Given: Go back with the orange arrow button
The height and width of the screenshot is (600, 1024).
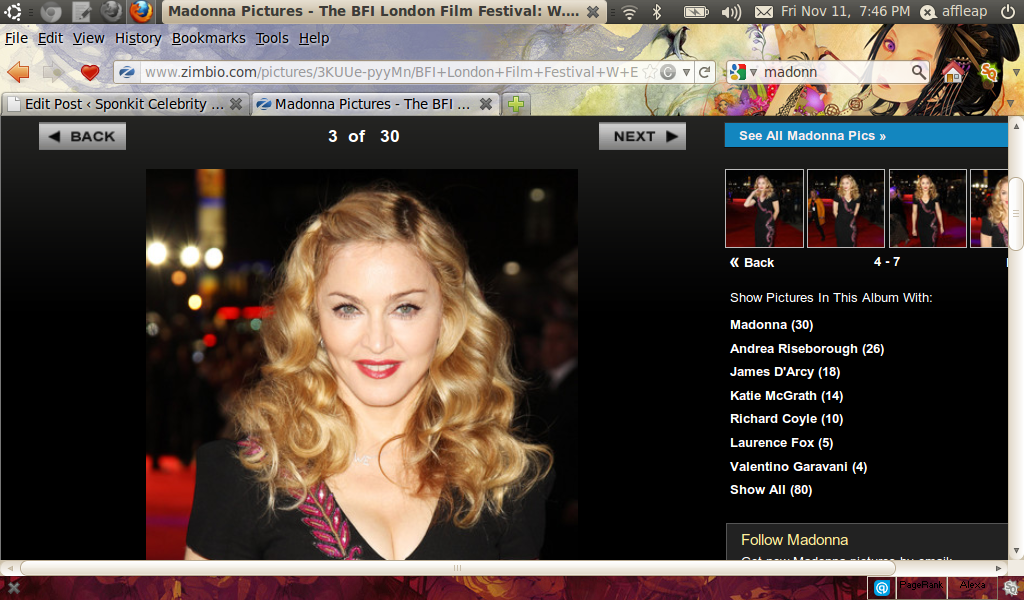Looking at the screenshot, I should [19, 71].
